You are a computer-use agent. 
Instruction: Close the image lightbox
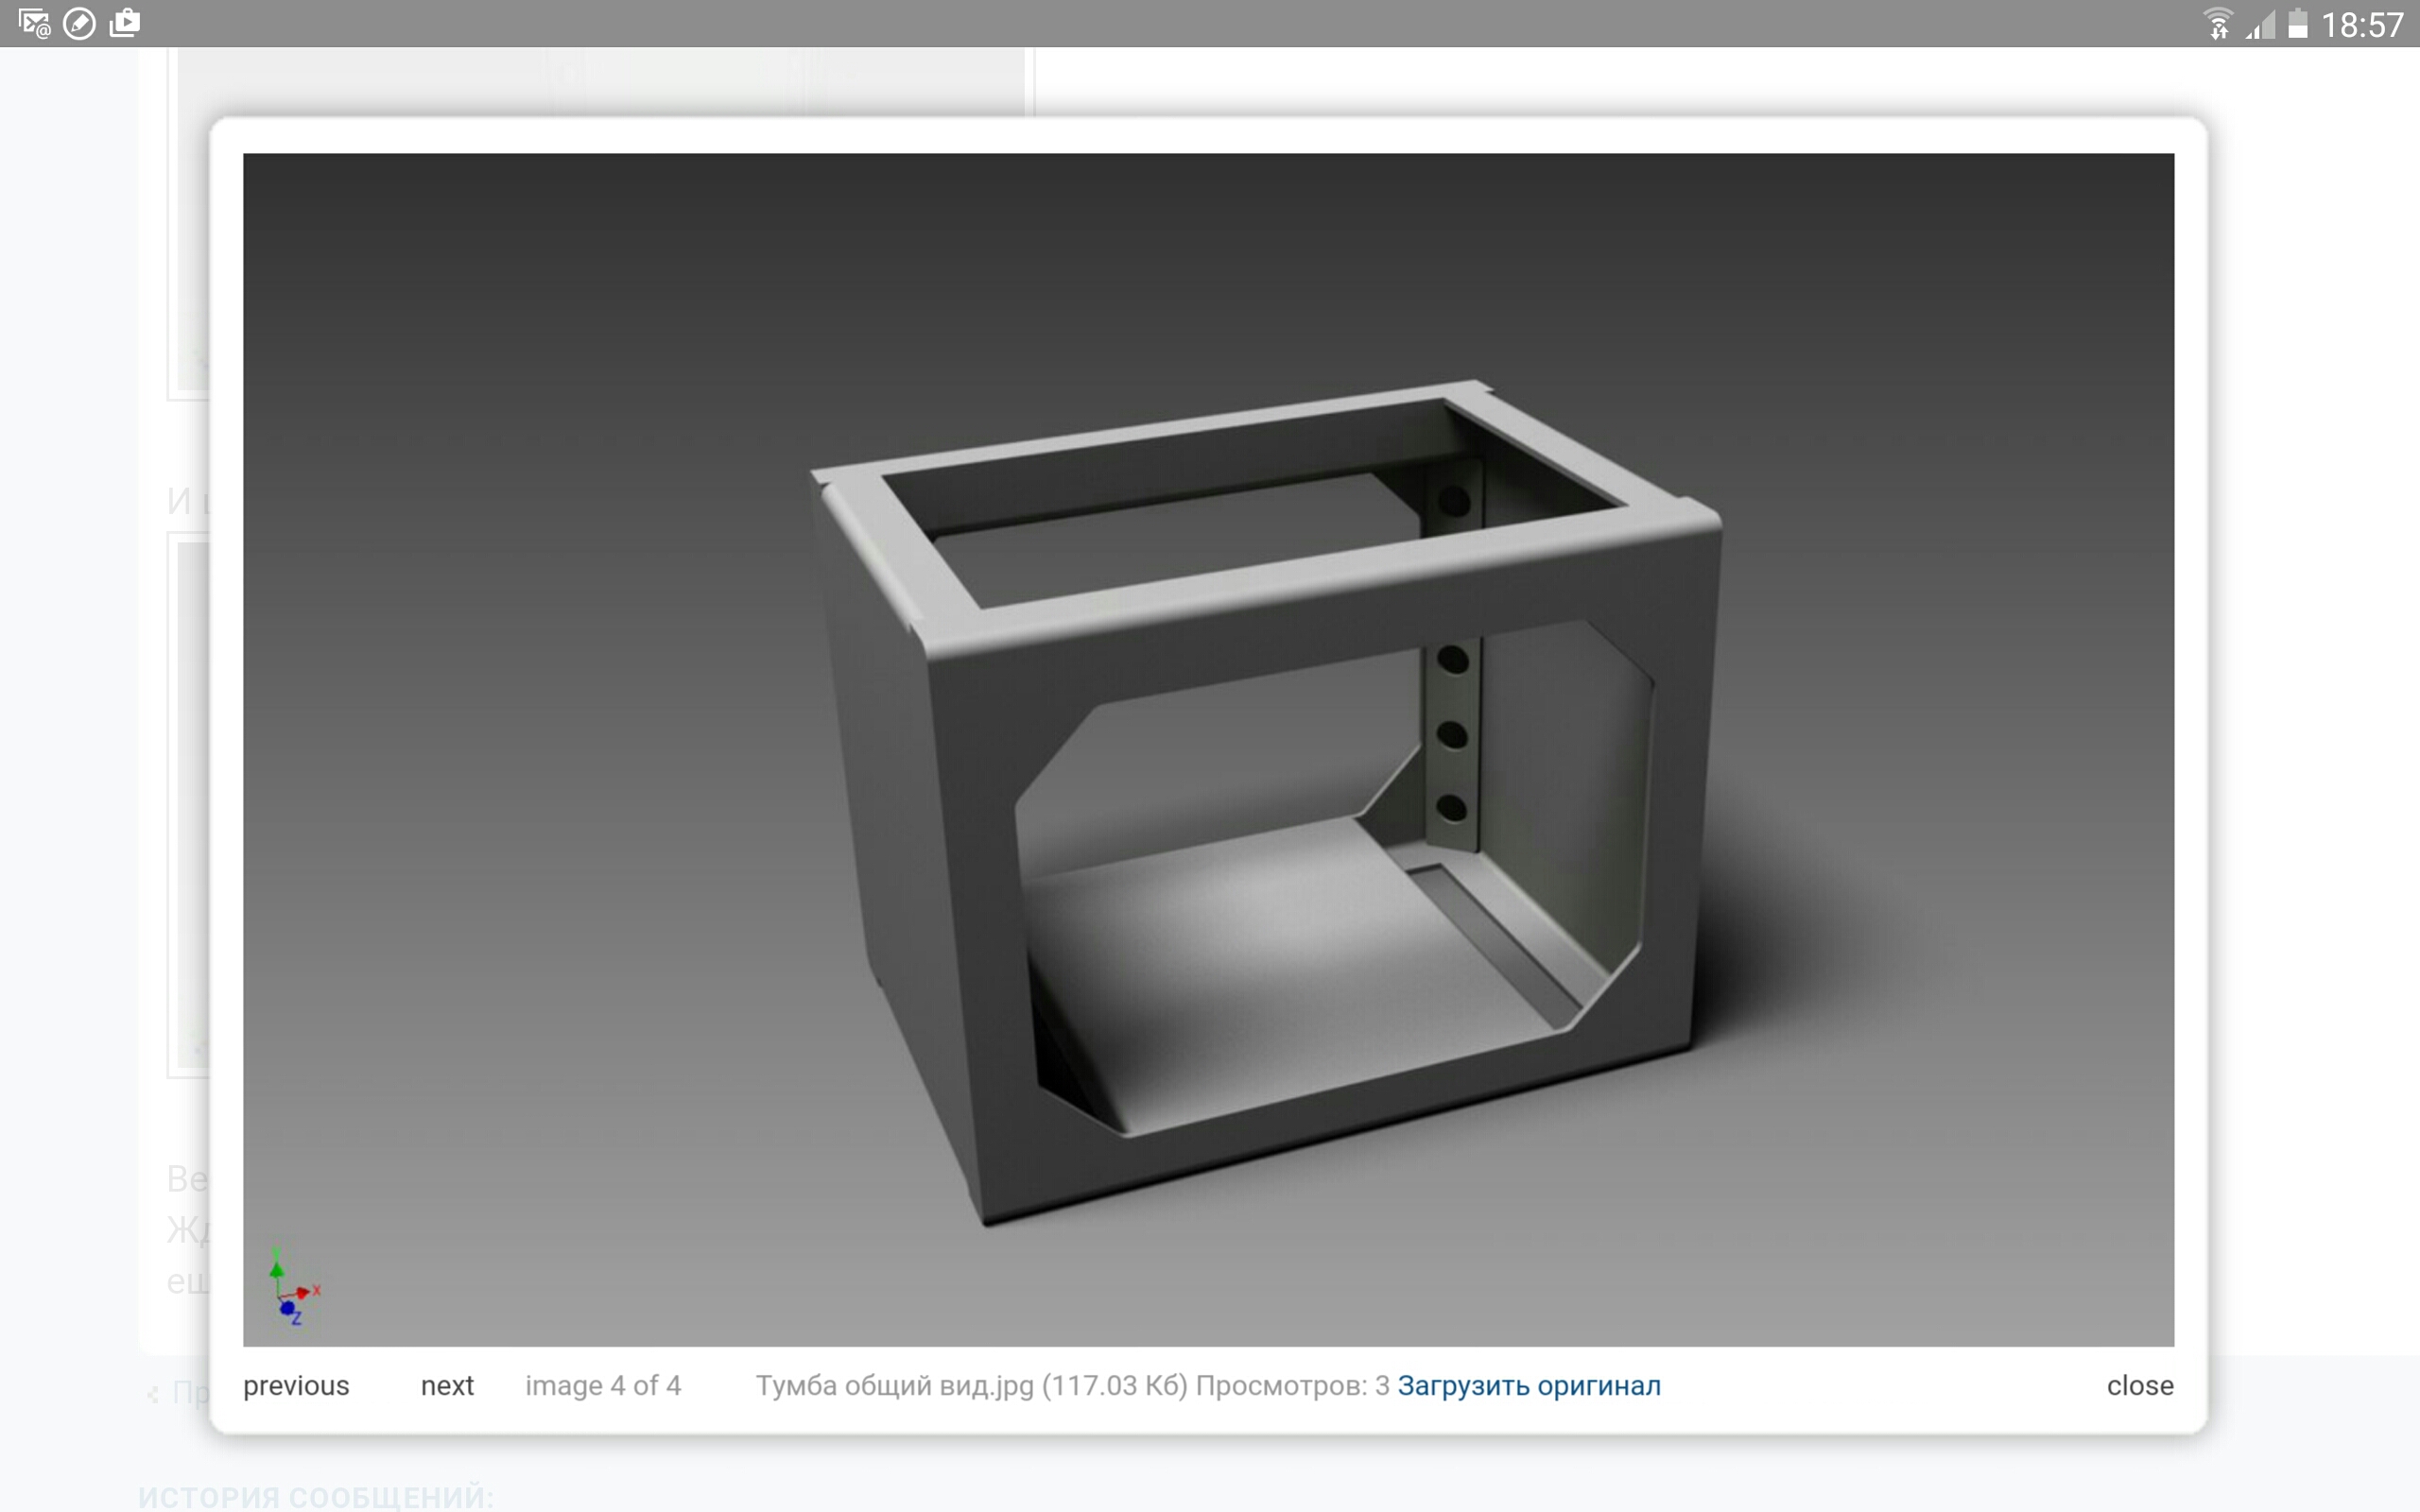click(x=2139, y=1386)
